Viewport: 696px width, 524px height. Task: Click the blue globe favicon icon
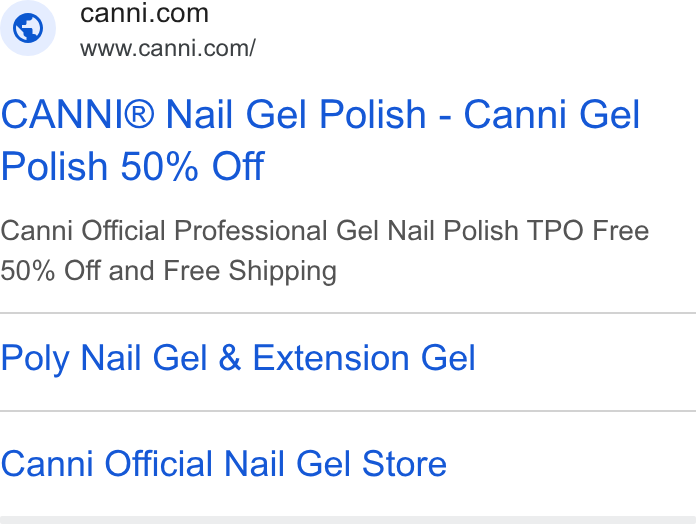point(28,28)
